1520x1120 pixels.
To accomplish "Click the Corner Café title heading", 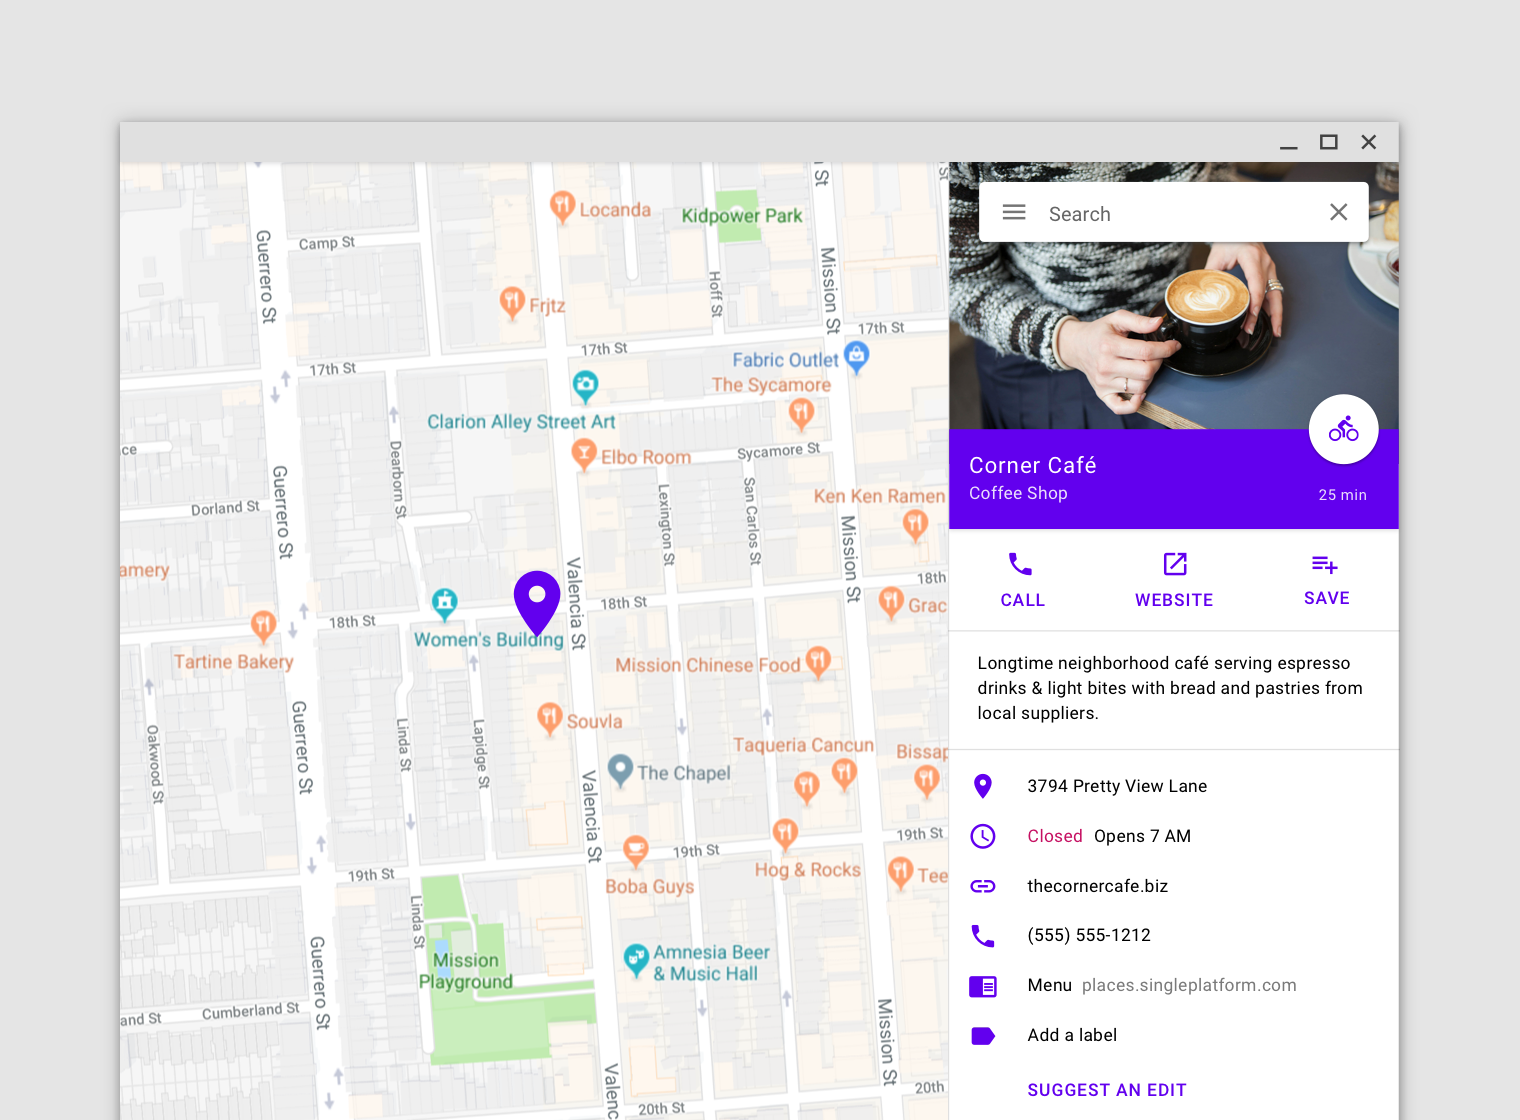I will point(1033,465).
